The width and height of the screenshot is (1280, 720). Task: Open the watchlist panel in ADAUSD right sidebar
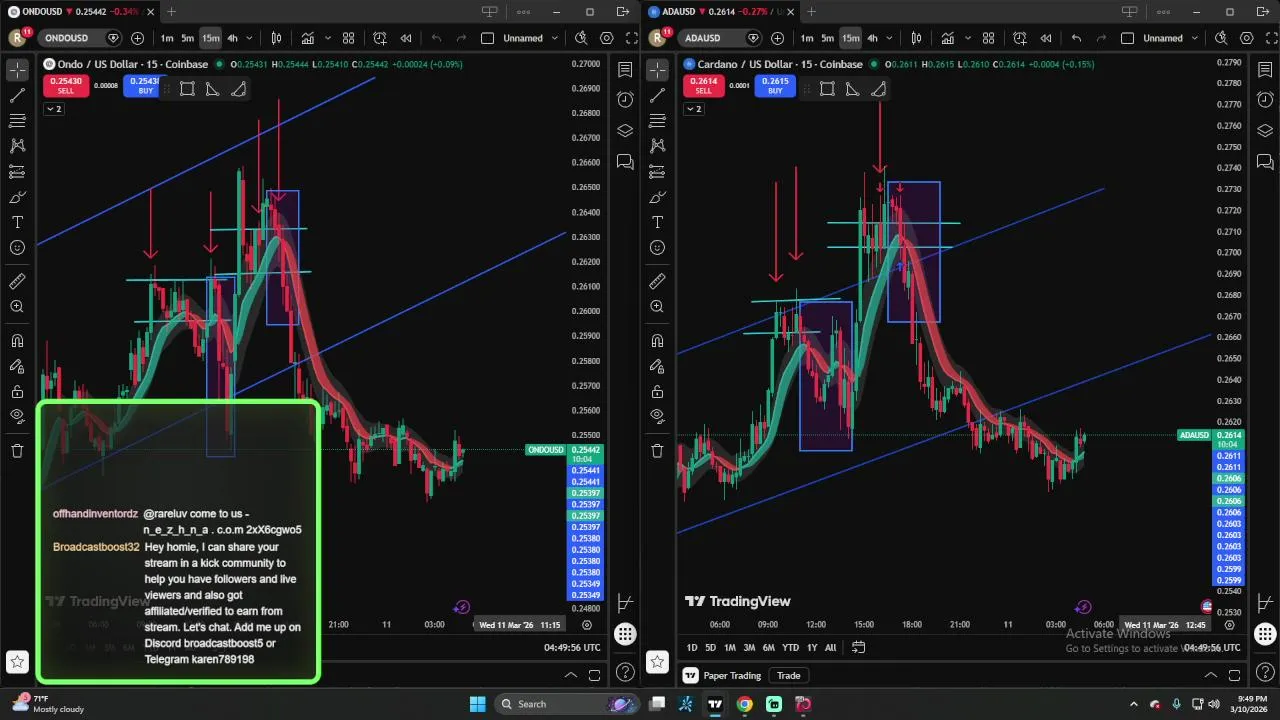coord(1265,70)
